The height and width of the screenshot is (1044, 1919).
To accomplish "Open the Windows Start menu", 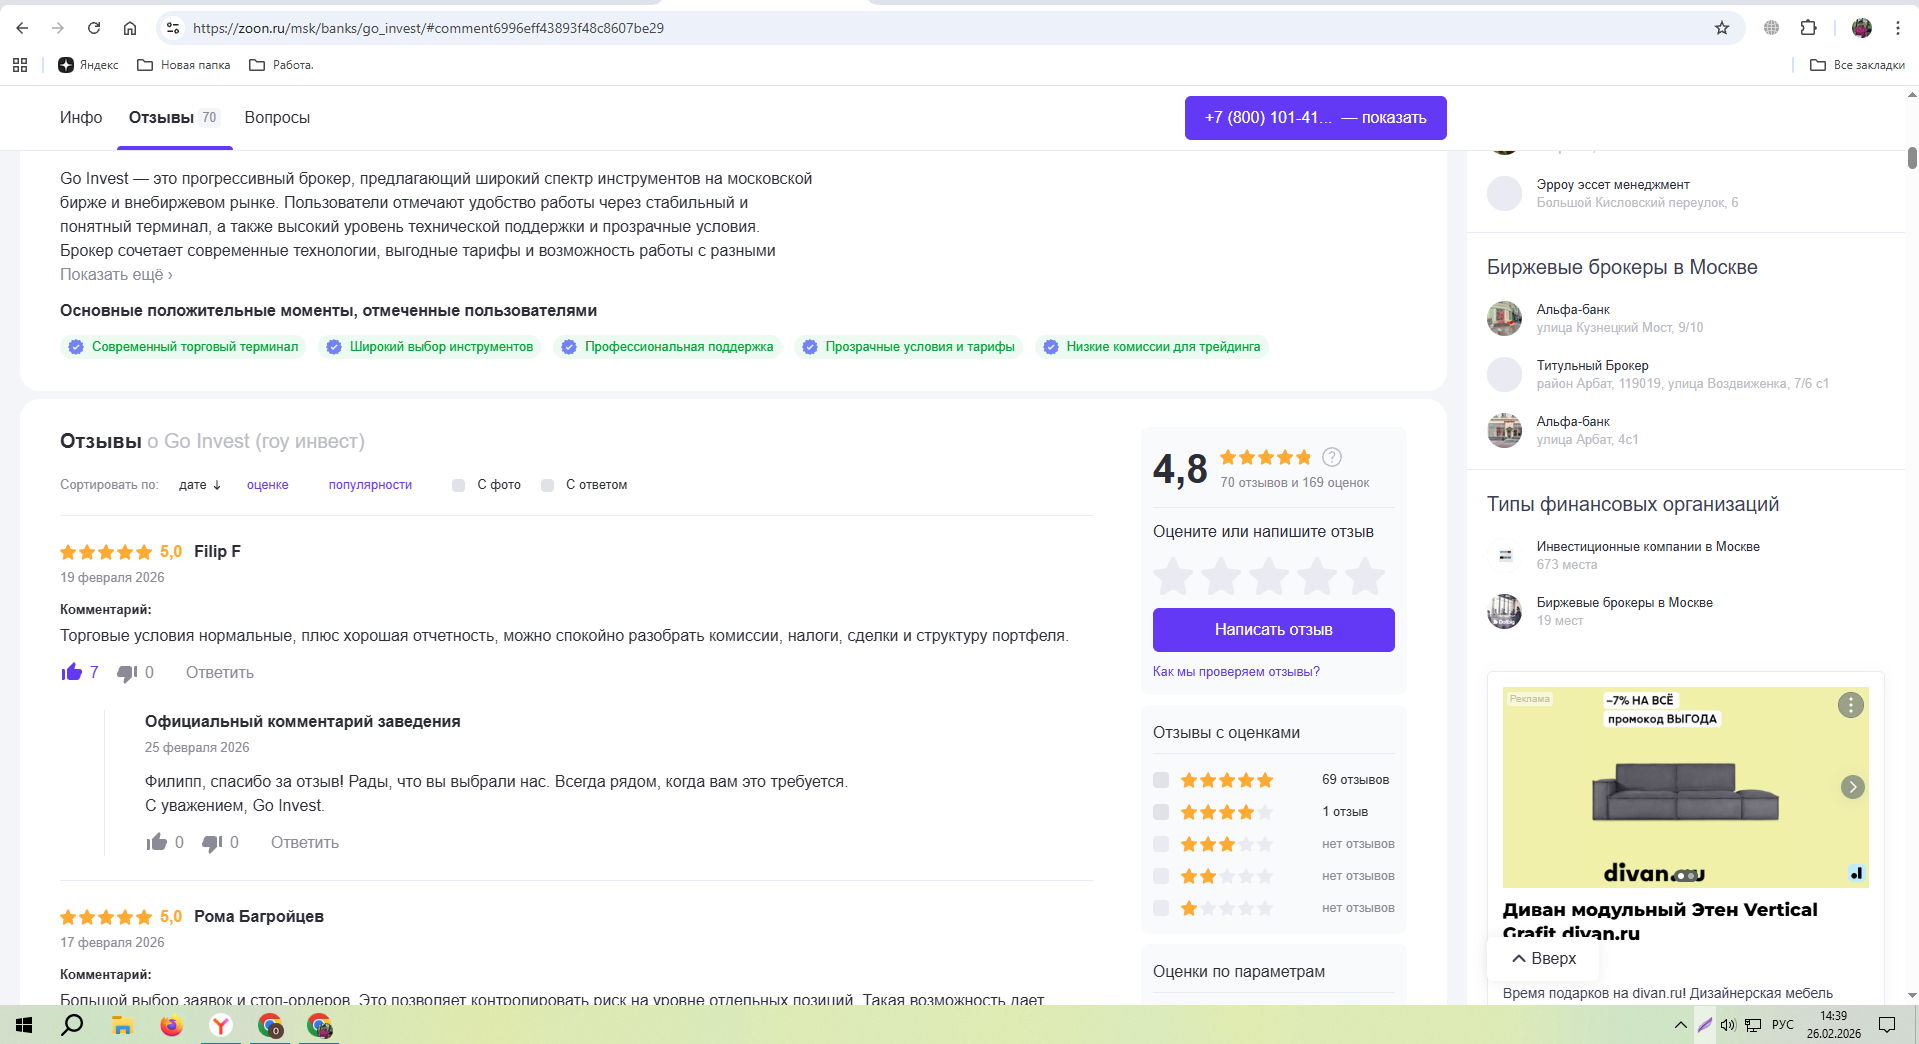I will click(x=24, y=1025).
